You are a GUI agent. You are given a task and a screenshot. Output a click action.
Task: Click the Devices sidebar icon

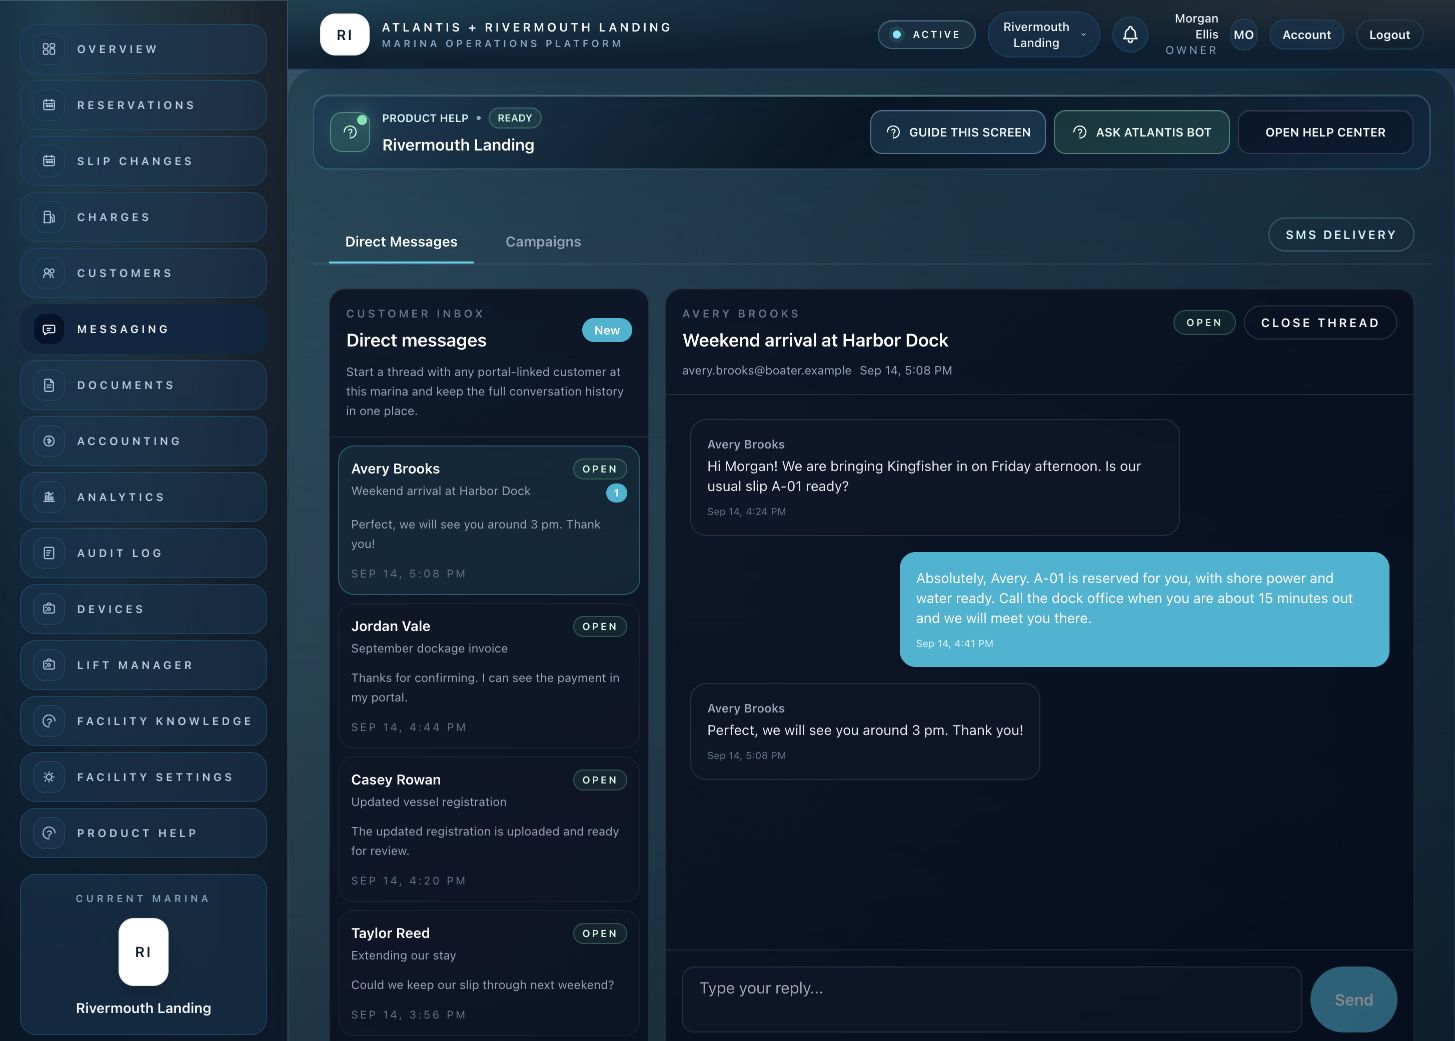coord(49,609)
